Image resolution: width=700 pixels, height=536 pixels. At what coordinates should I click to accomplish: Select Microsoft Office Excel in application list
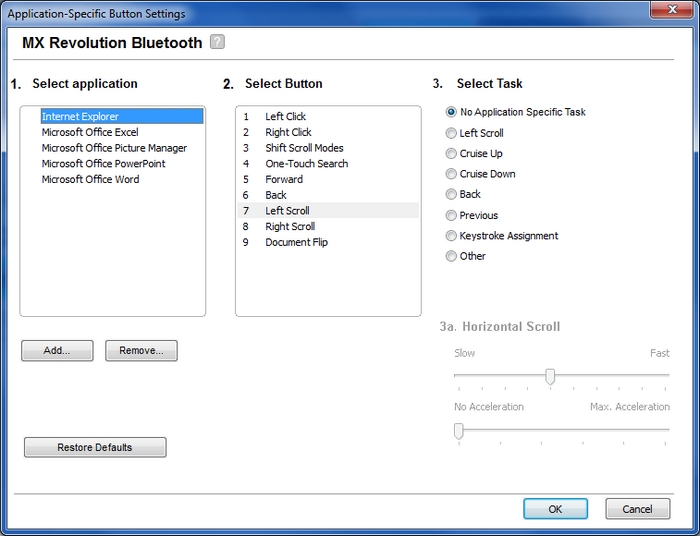click(90, 132)
